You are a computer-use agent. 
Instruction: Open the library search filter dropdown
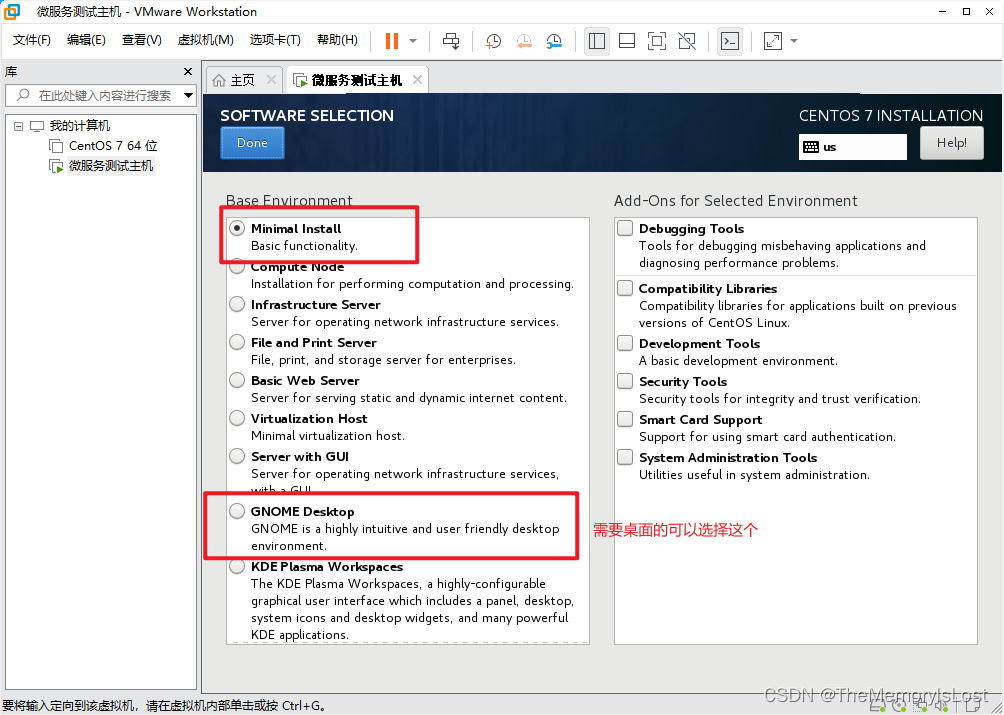[x=188, y=95]
